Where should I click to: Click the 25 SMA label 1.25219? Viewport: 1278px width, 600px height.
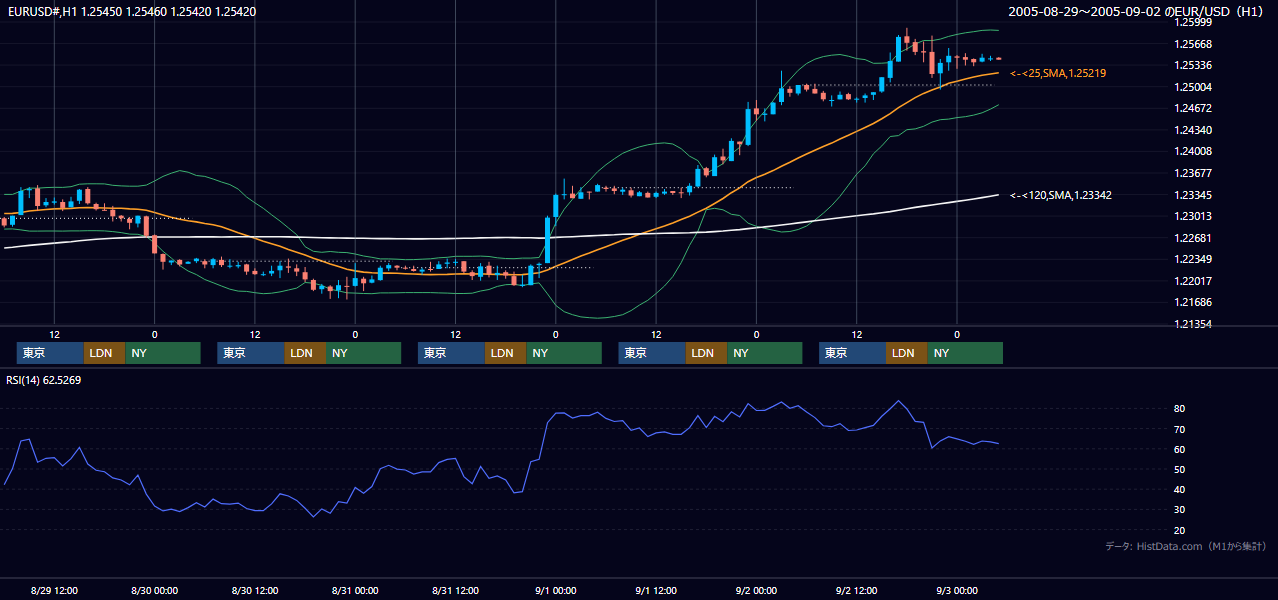point(1058,73)
